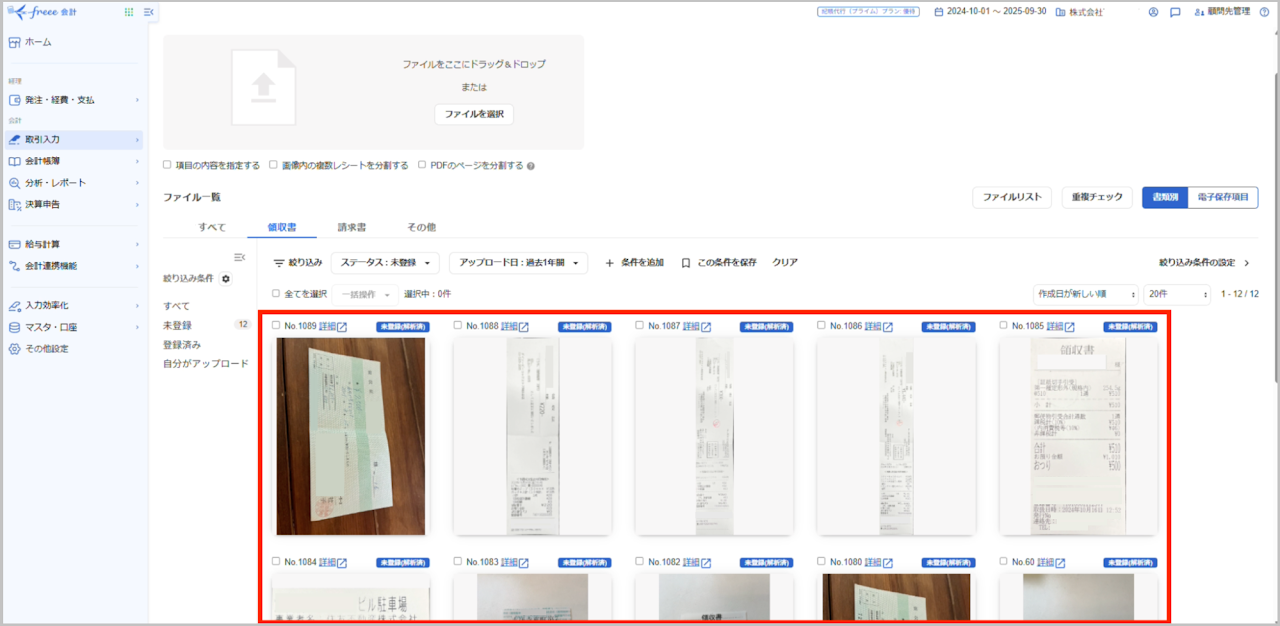The image size is (1280, 626).
Task: Click the ファイルリスト button
Action: [x=1012, y=197]
